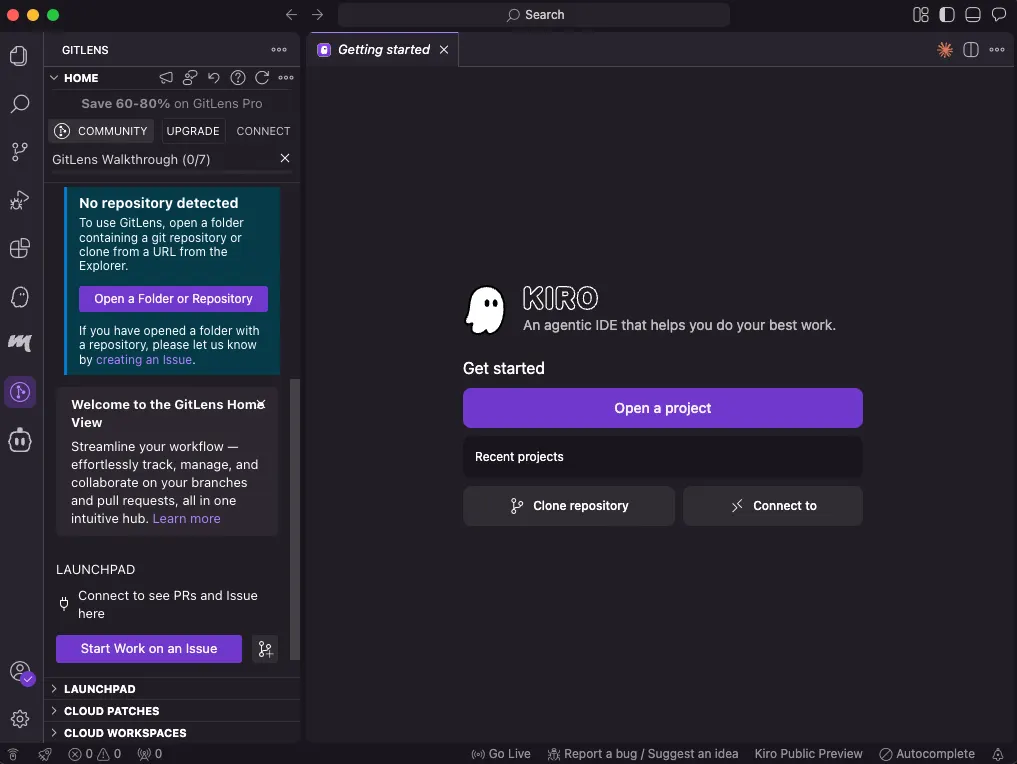This screenshot has height=764, width=1017.
Task: Go back with the navigation arrow
Action: point(291,14)
